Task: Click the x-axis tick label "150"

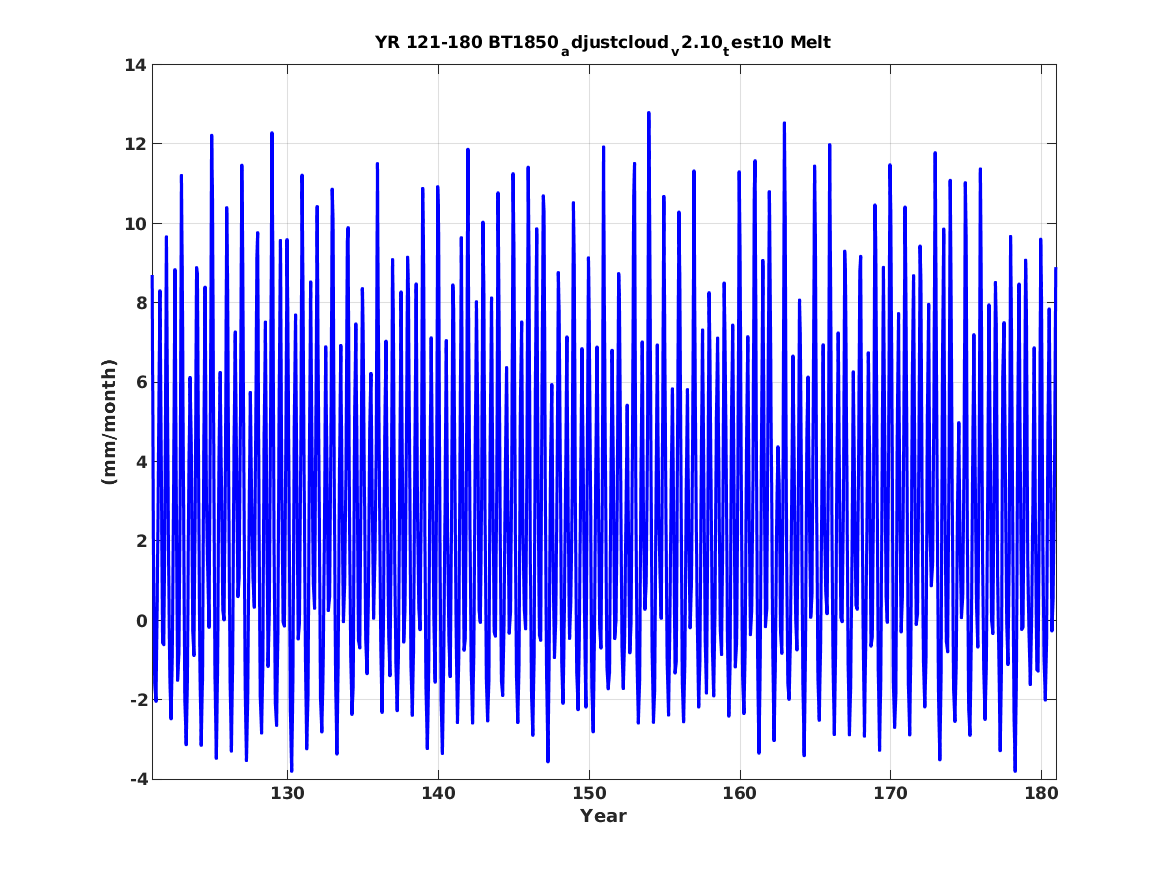Action: coord(589,793)
